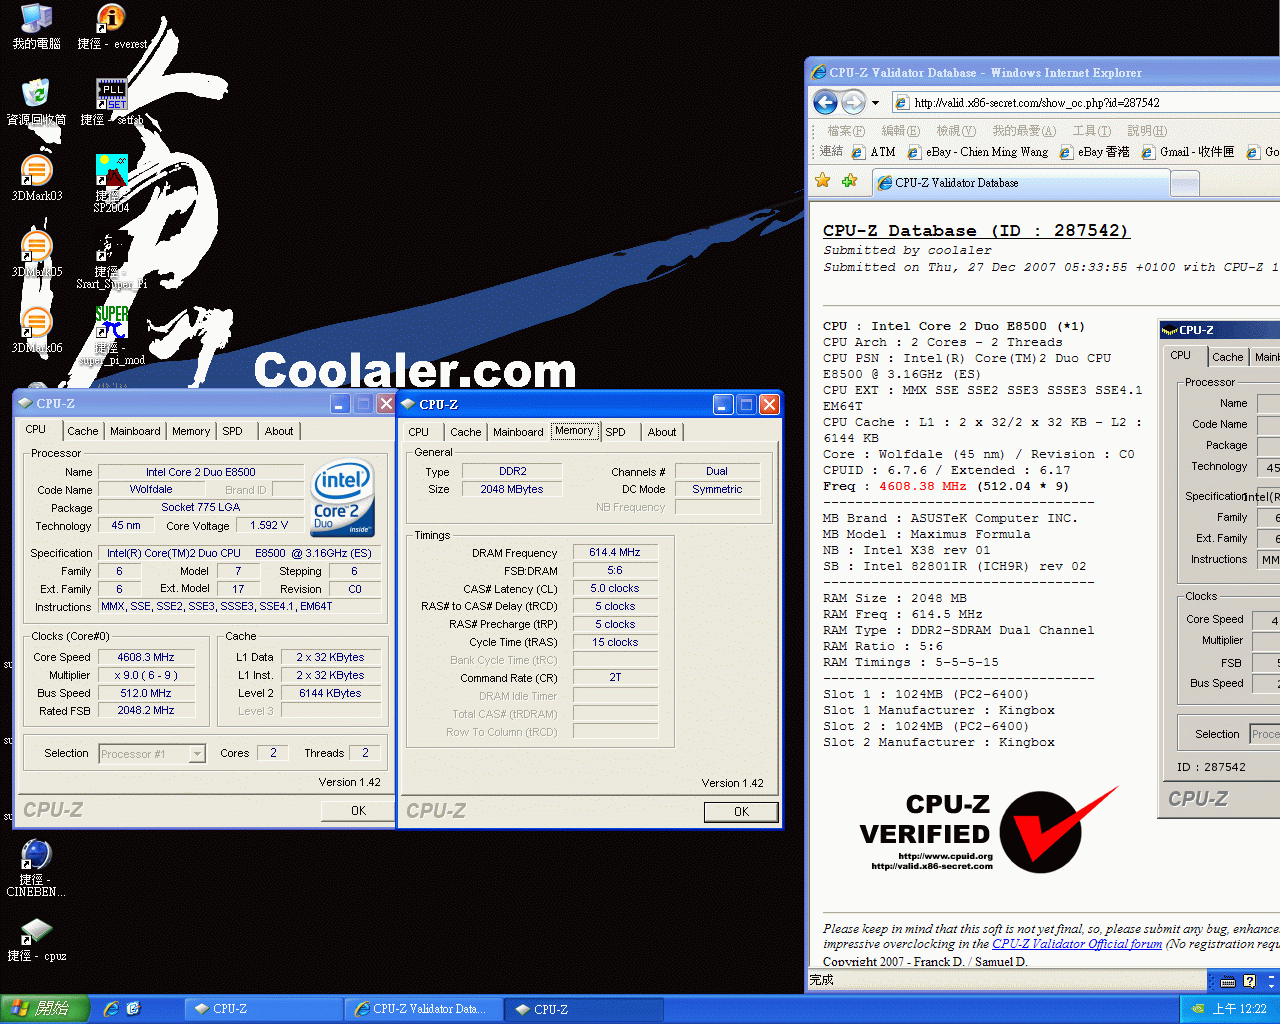Open the 開始 Start menu
This screenshot has height=1024, width=1280.
45,1009
